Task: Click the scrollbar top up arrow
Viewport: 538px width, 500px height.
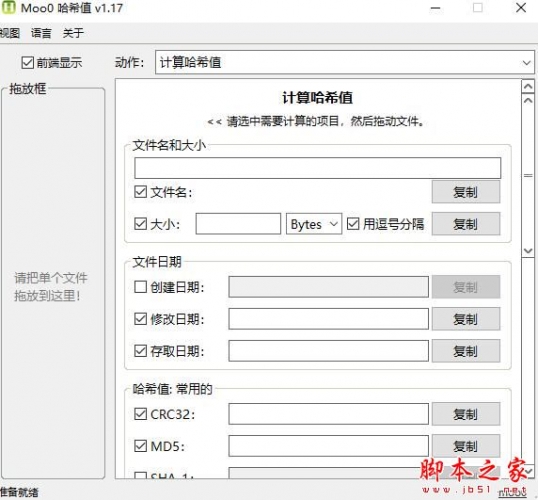Action: 528,86
